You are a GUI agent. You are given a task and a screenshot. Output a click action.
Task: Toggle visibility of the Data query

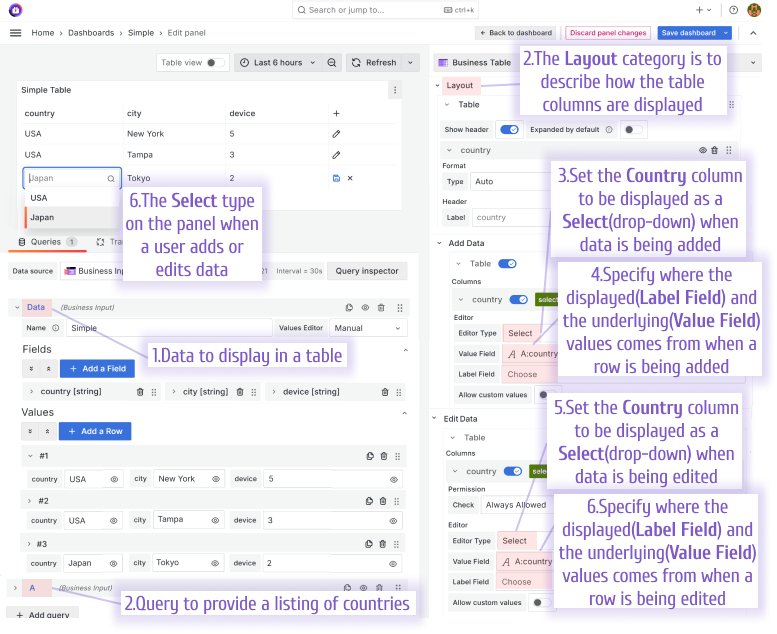(x=365, y=307)
